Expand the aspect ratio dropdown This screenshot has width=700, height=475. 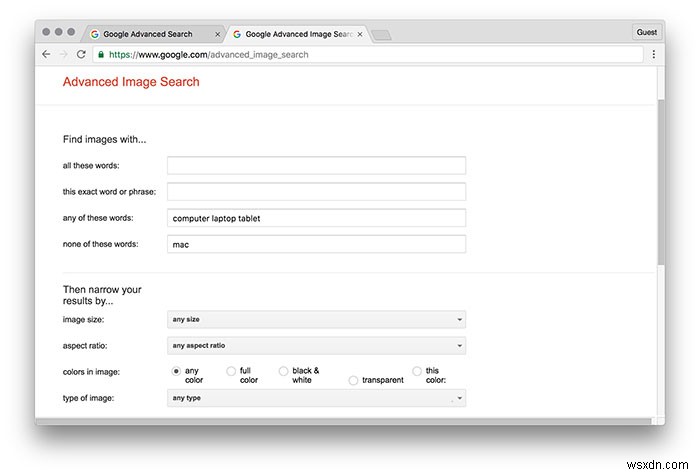pyautogui.click(x=316, y=346)
